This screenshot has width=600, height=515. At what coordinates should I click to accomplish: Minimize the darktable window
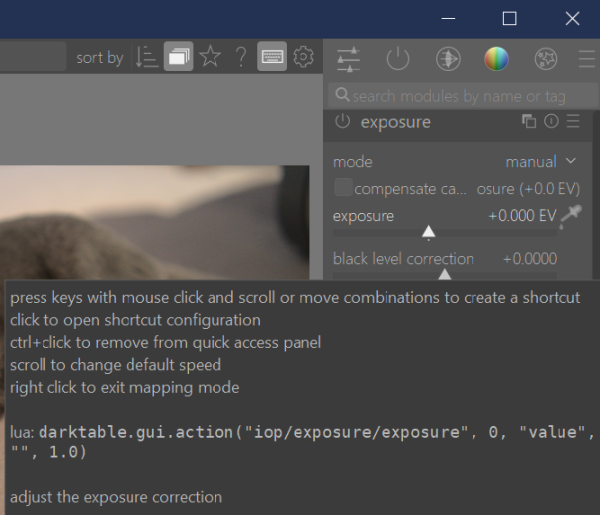pyautogui.click(x=448, y=18)
